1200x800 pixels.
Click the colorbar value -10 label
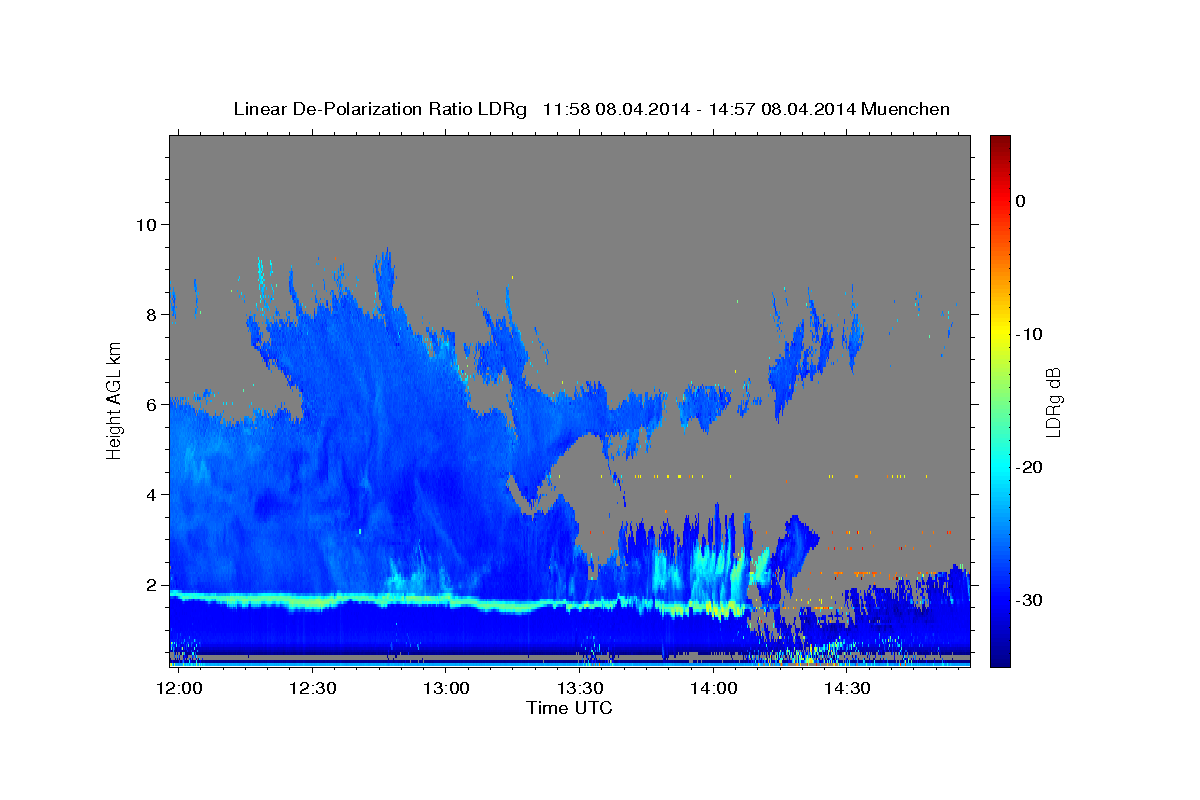tap(1028, 334)
